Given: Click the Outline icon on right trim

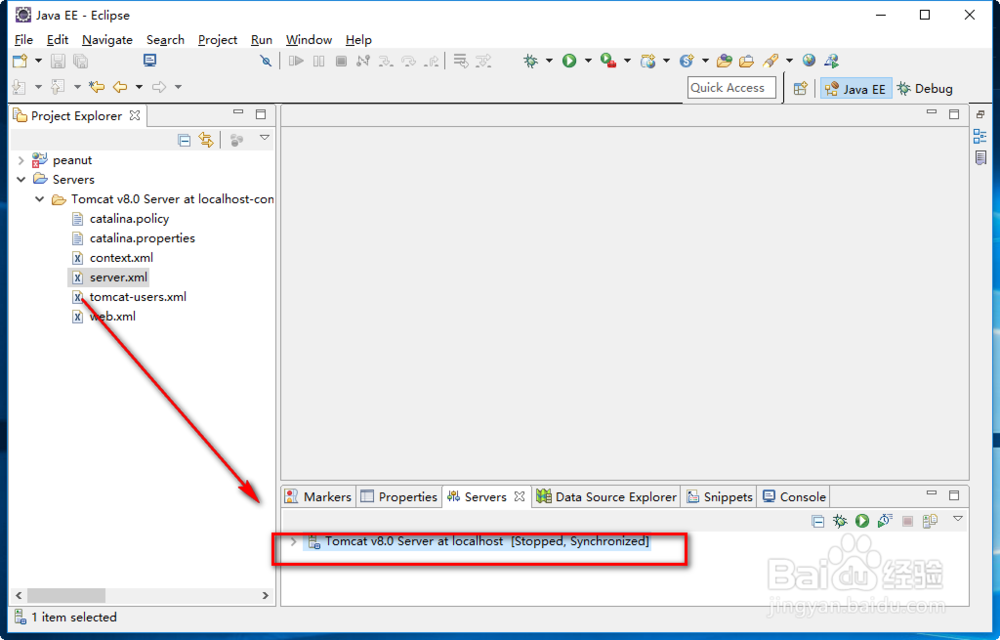Looking at the screenshot, I should (980, 136).
